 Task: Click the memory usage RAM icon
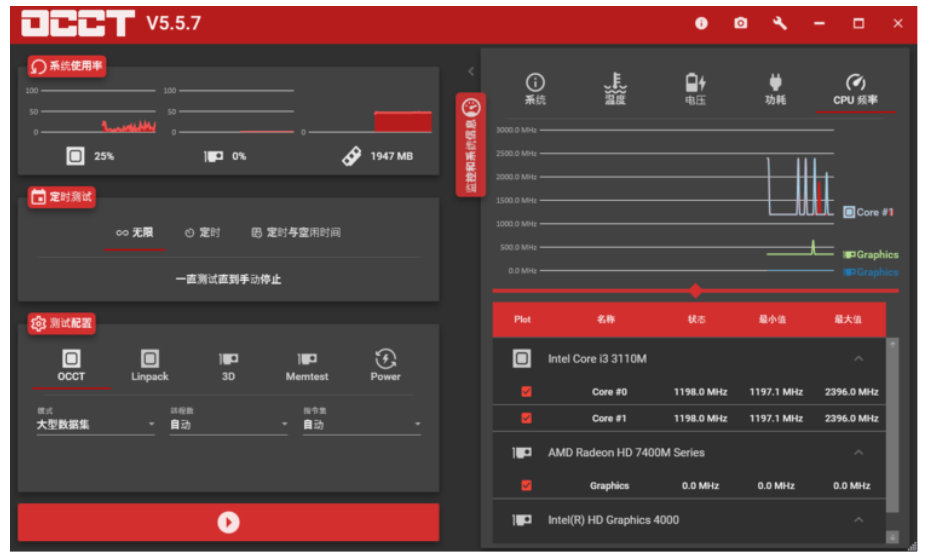tap(351, 156)
